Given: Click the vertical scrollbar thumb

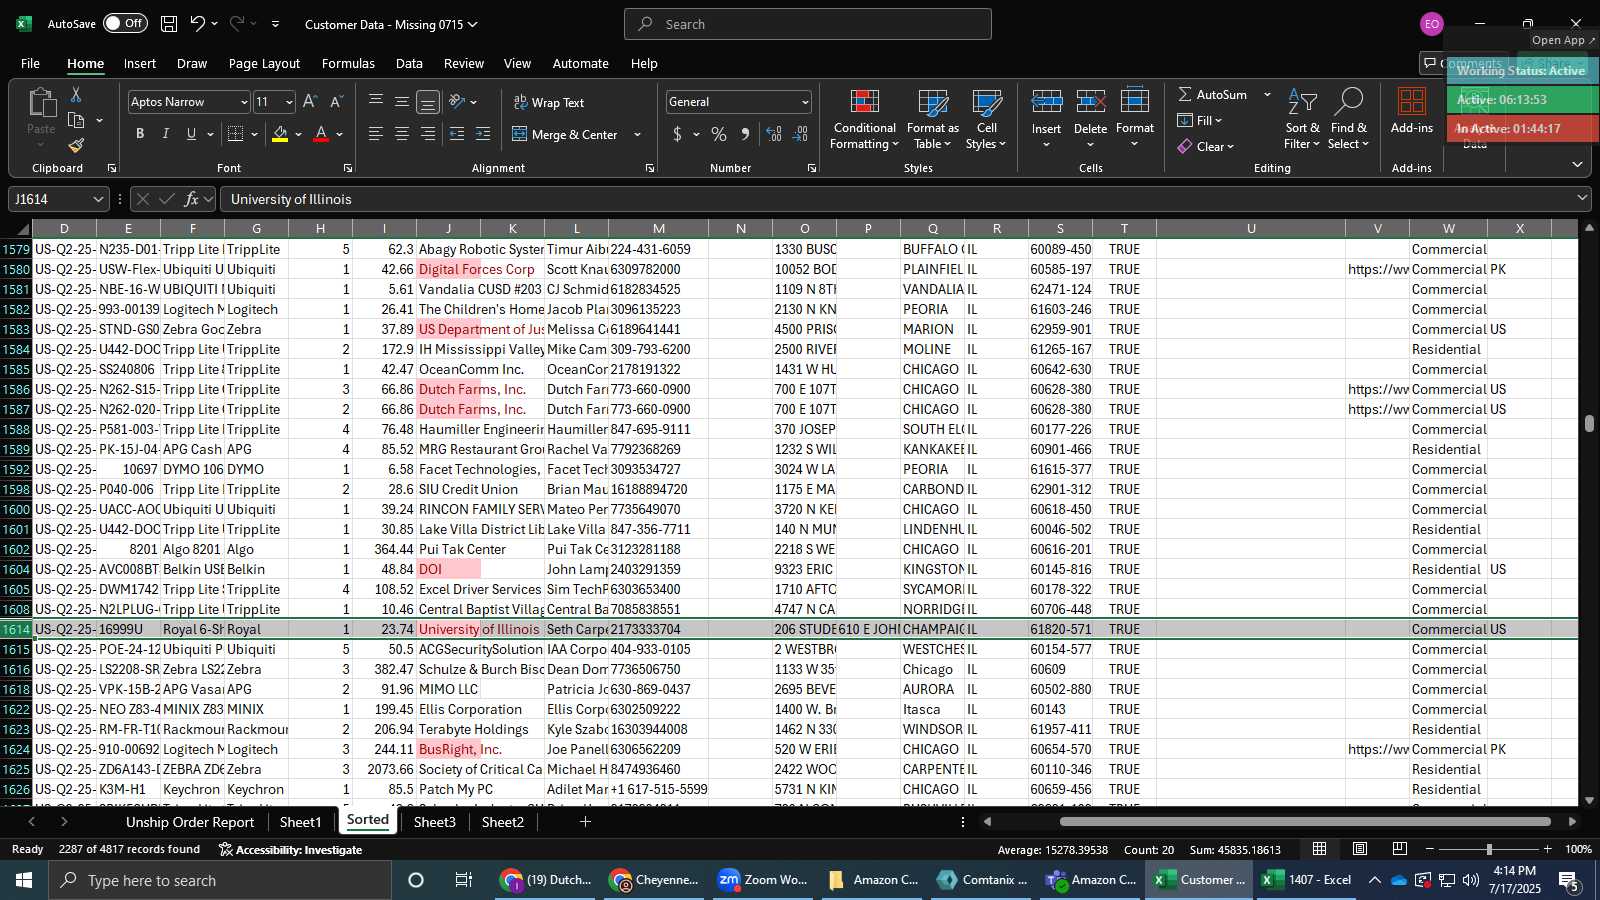Looking at the screenshot, I should click(x=1589, y=423).
